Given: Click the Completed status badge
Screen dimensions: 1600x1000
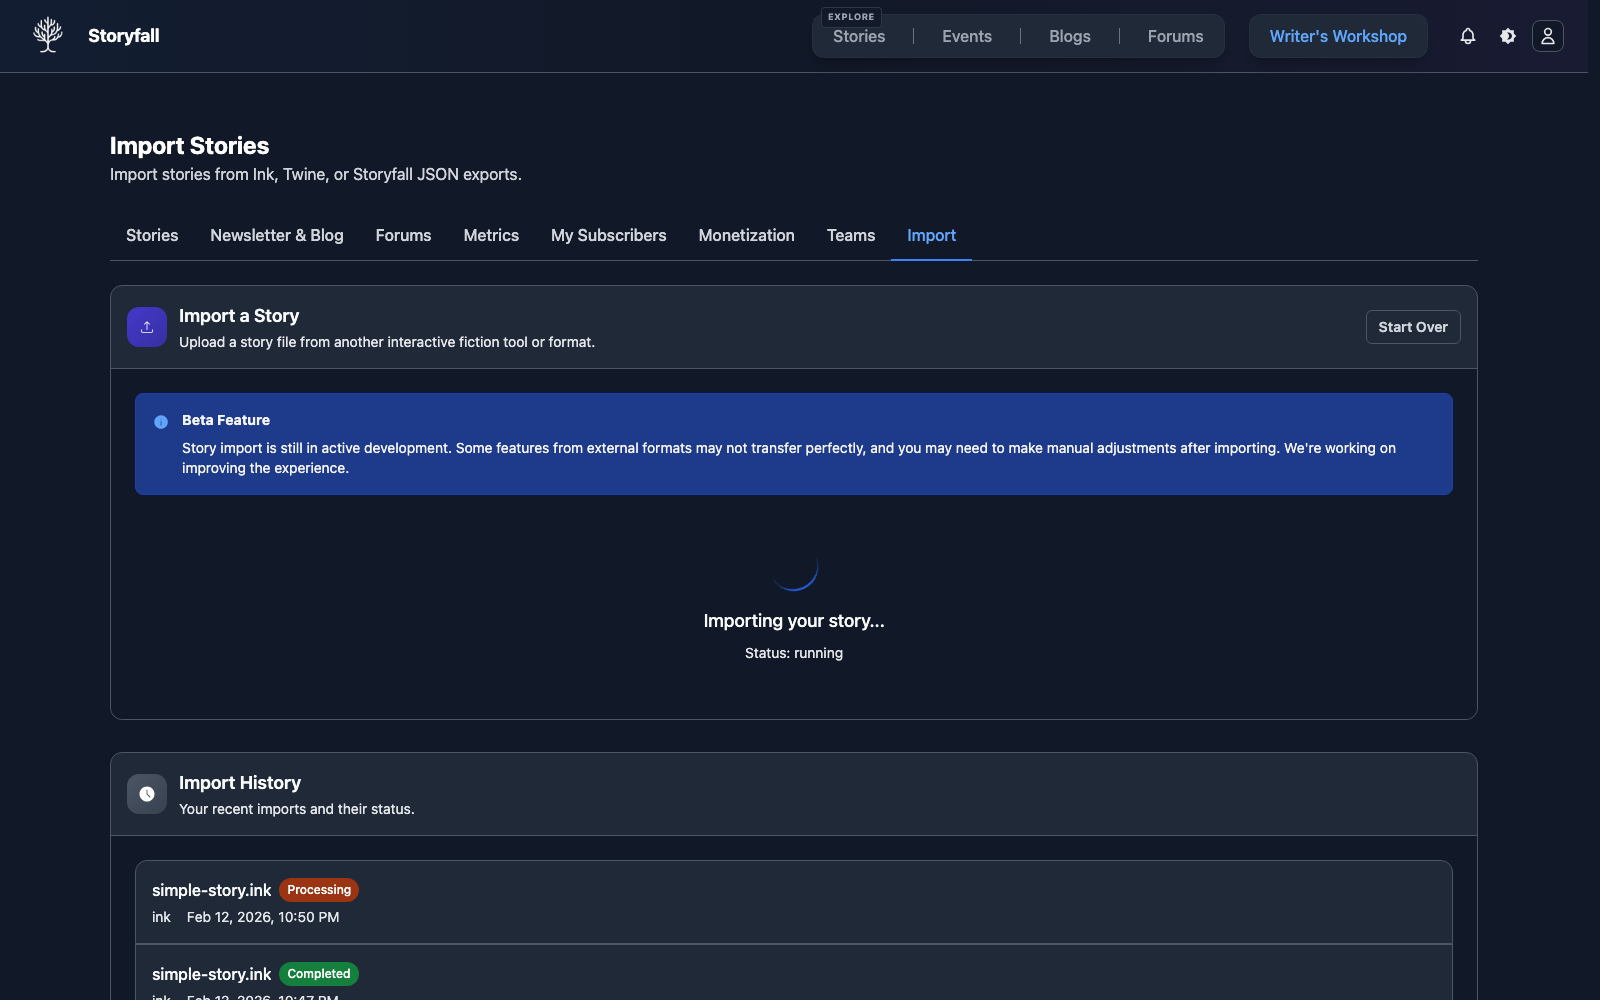Looking at the screenshot, I should (318, 973).
